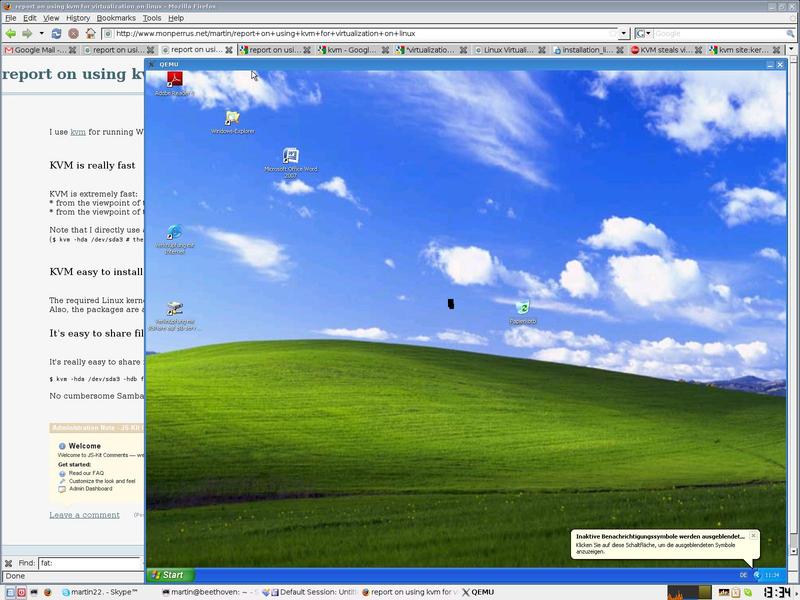Click the taskbar clock
The height and width of the screenshot is (600, 800).
click(x=778, y=592)
